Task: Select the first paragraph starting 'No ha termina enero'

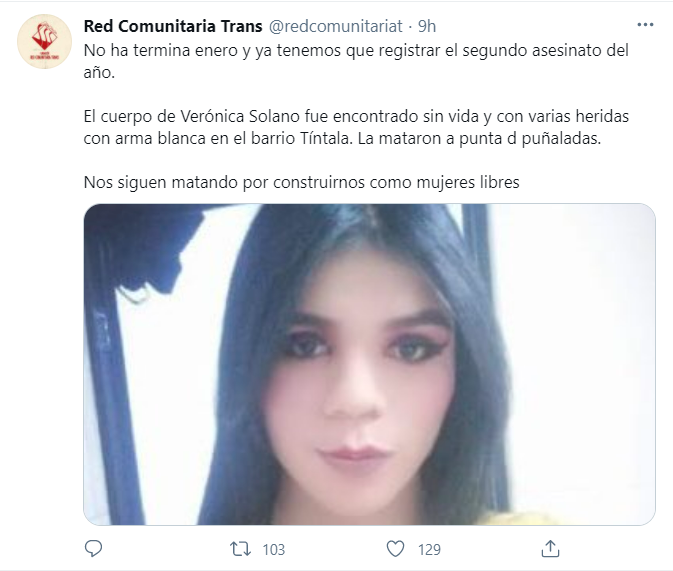Action: 356,61
